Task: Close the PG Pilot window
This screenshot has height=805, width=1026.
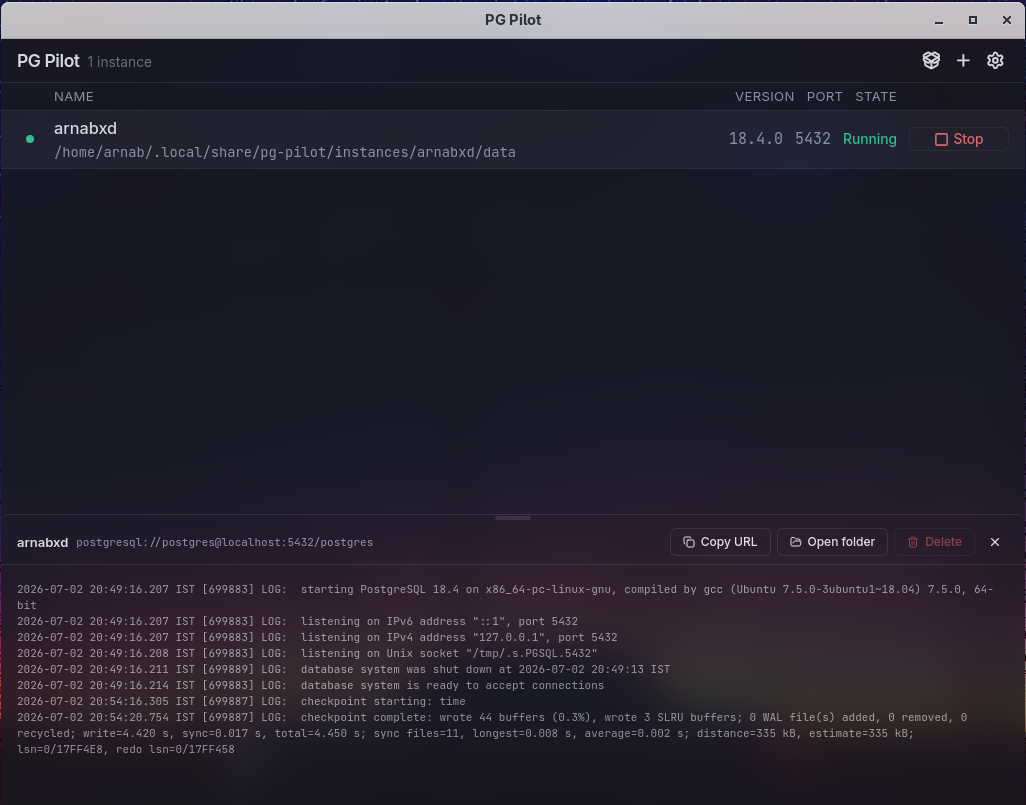Action: (1007, 20)
